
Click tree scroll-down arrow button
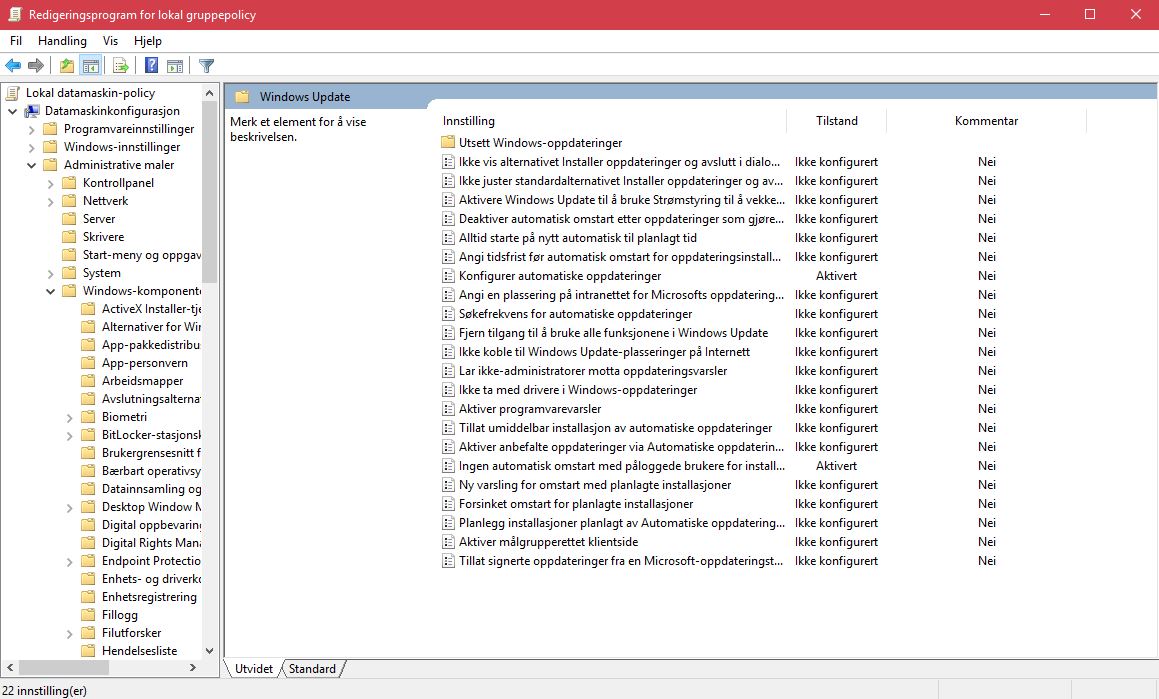[209, 651]
